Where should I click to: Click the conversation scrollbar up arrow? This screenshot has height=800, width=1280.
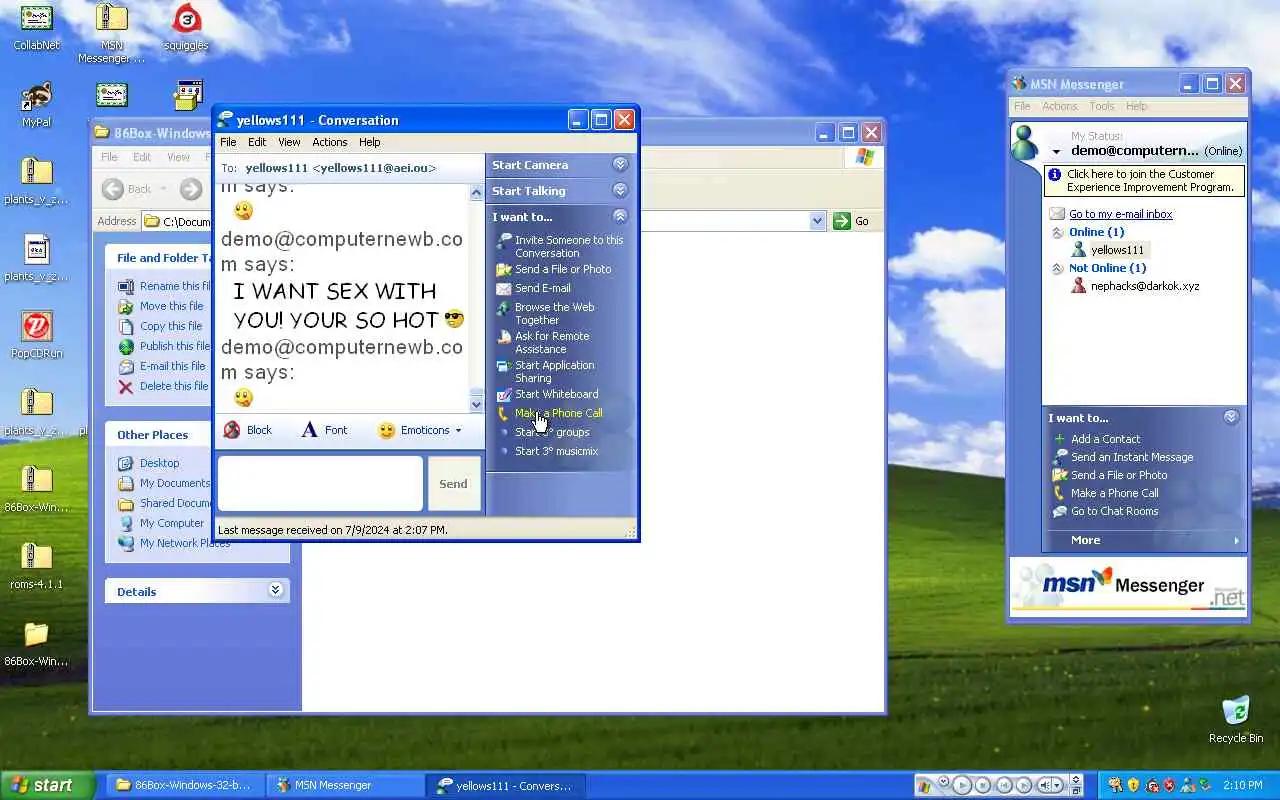(x=477, y=191)
